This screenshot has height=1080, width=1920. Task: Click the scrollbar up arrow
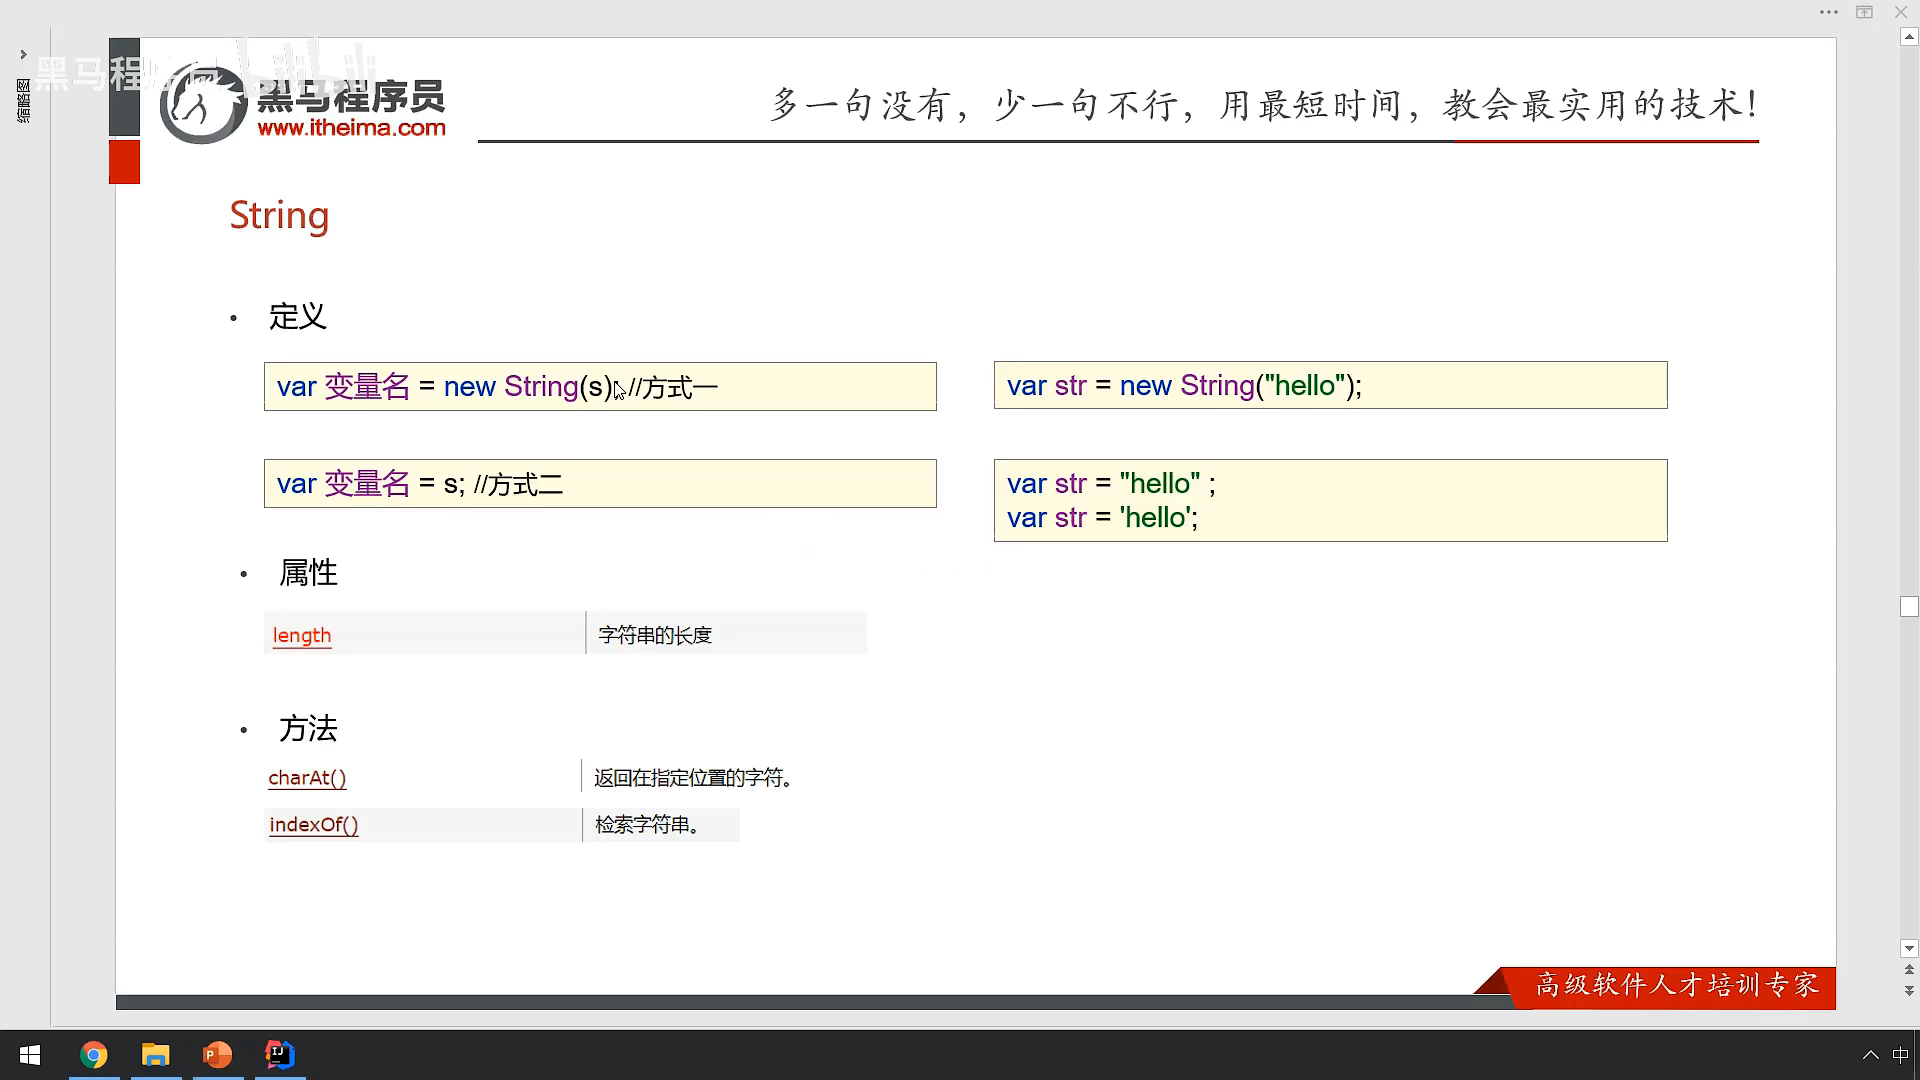pyautogui.click(x=1909, y=37)
